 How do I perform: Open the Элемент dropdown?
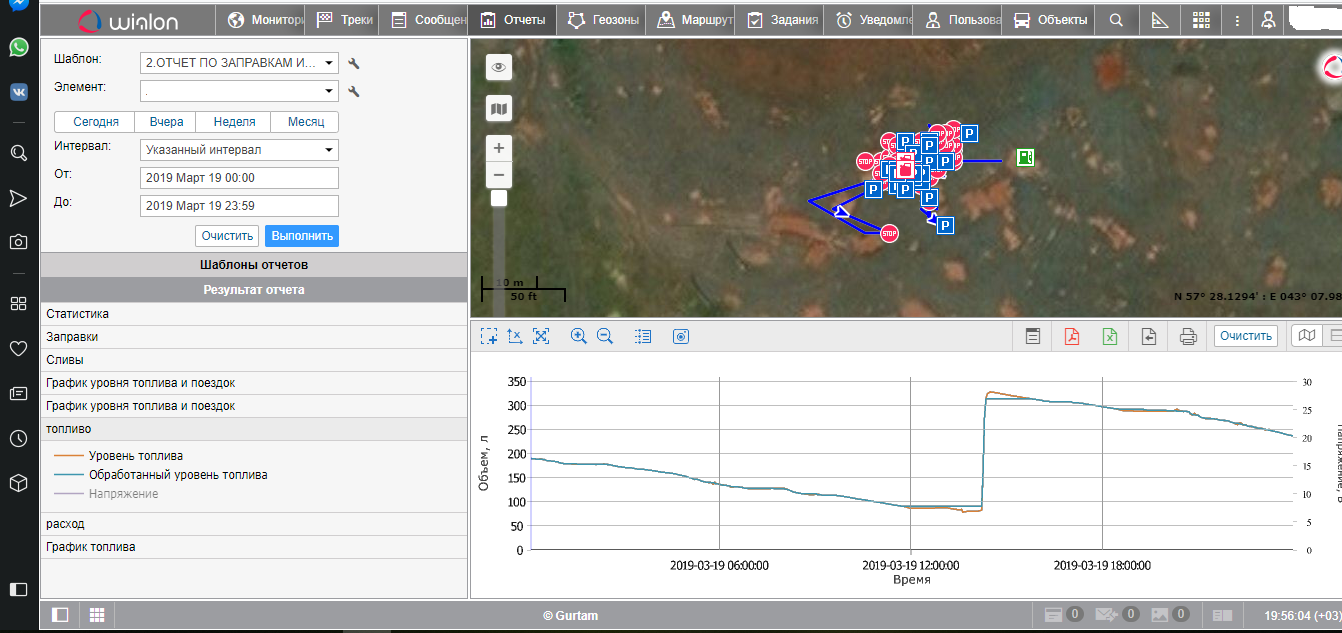point(239,91)
